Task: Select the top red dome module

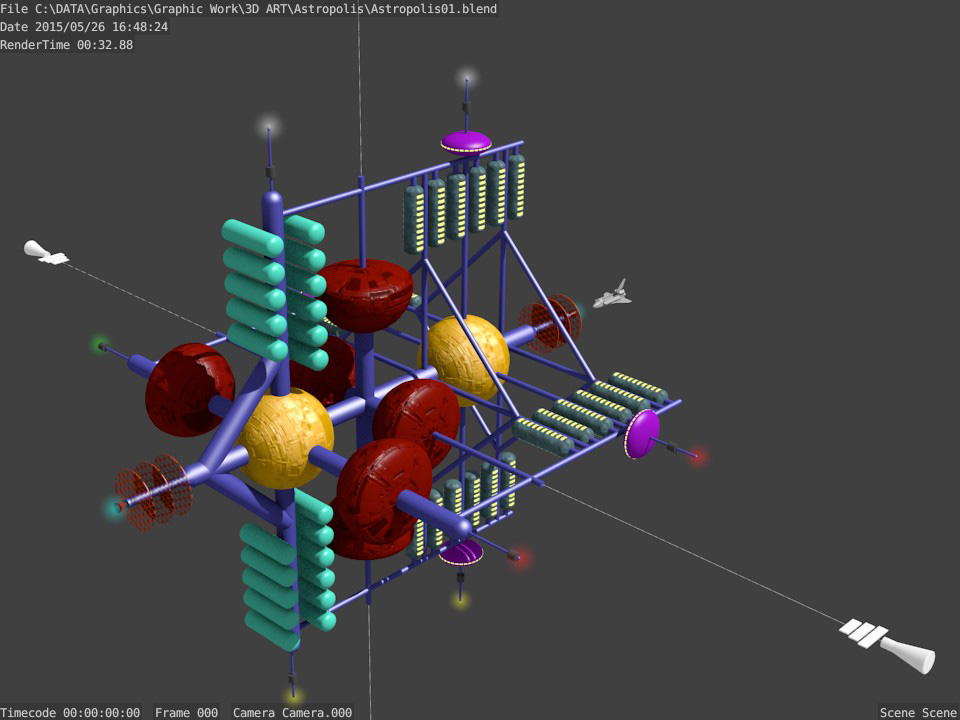Action: [x=366, y=295]
